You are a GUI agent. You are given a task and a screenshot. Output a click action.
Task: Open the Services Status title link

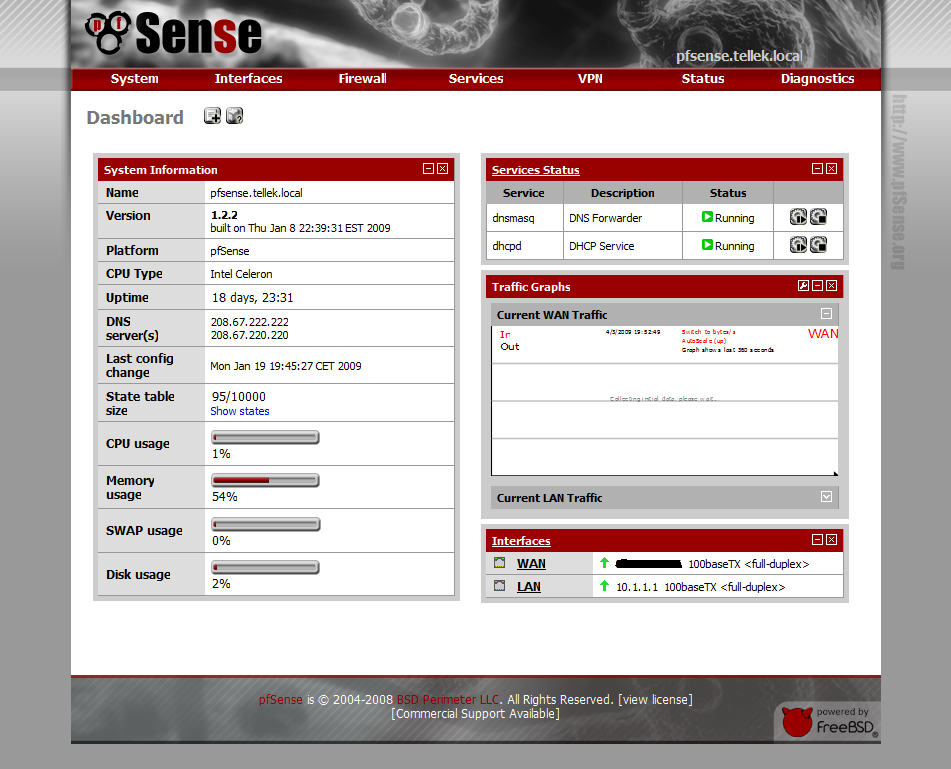pyautogui.click(x=536, y=170)
